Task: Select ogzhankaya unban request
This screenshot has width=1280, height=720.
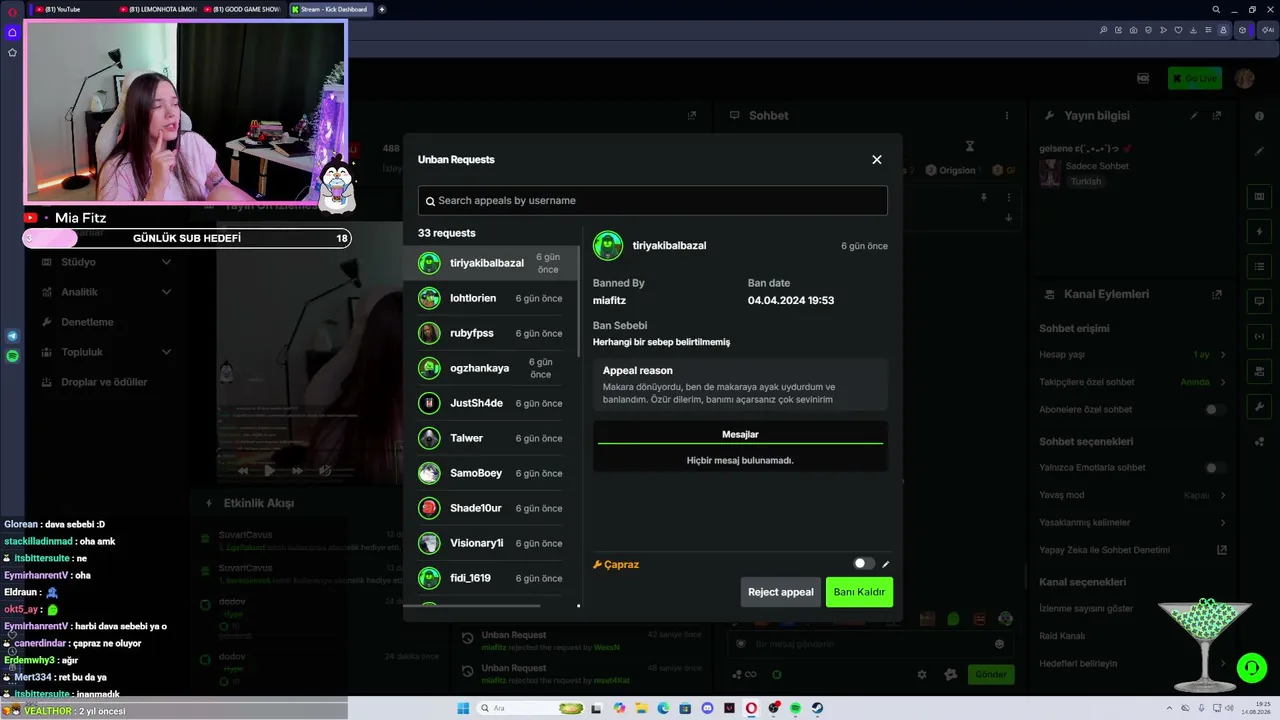Action: tap(490, 368)
